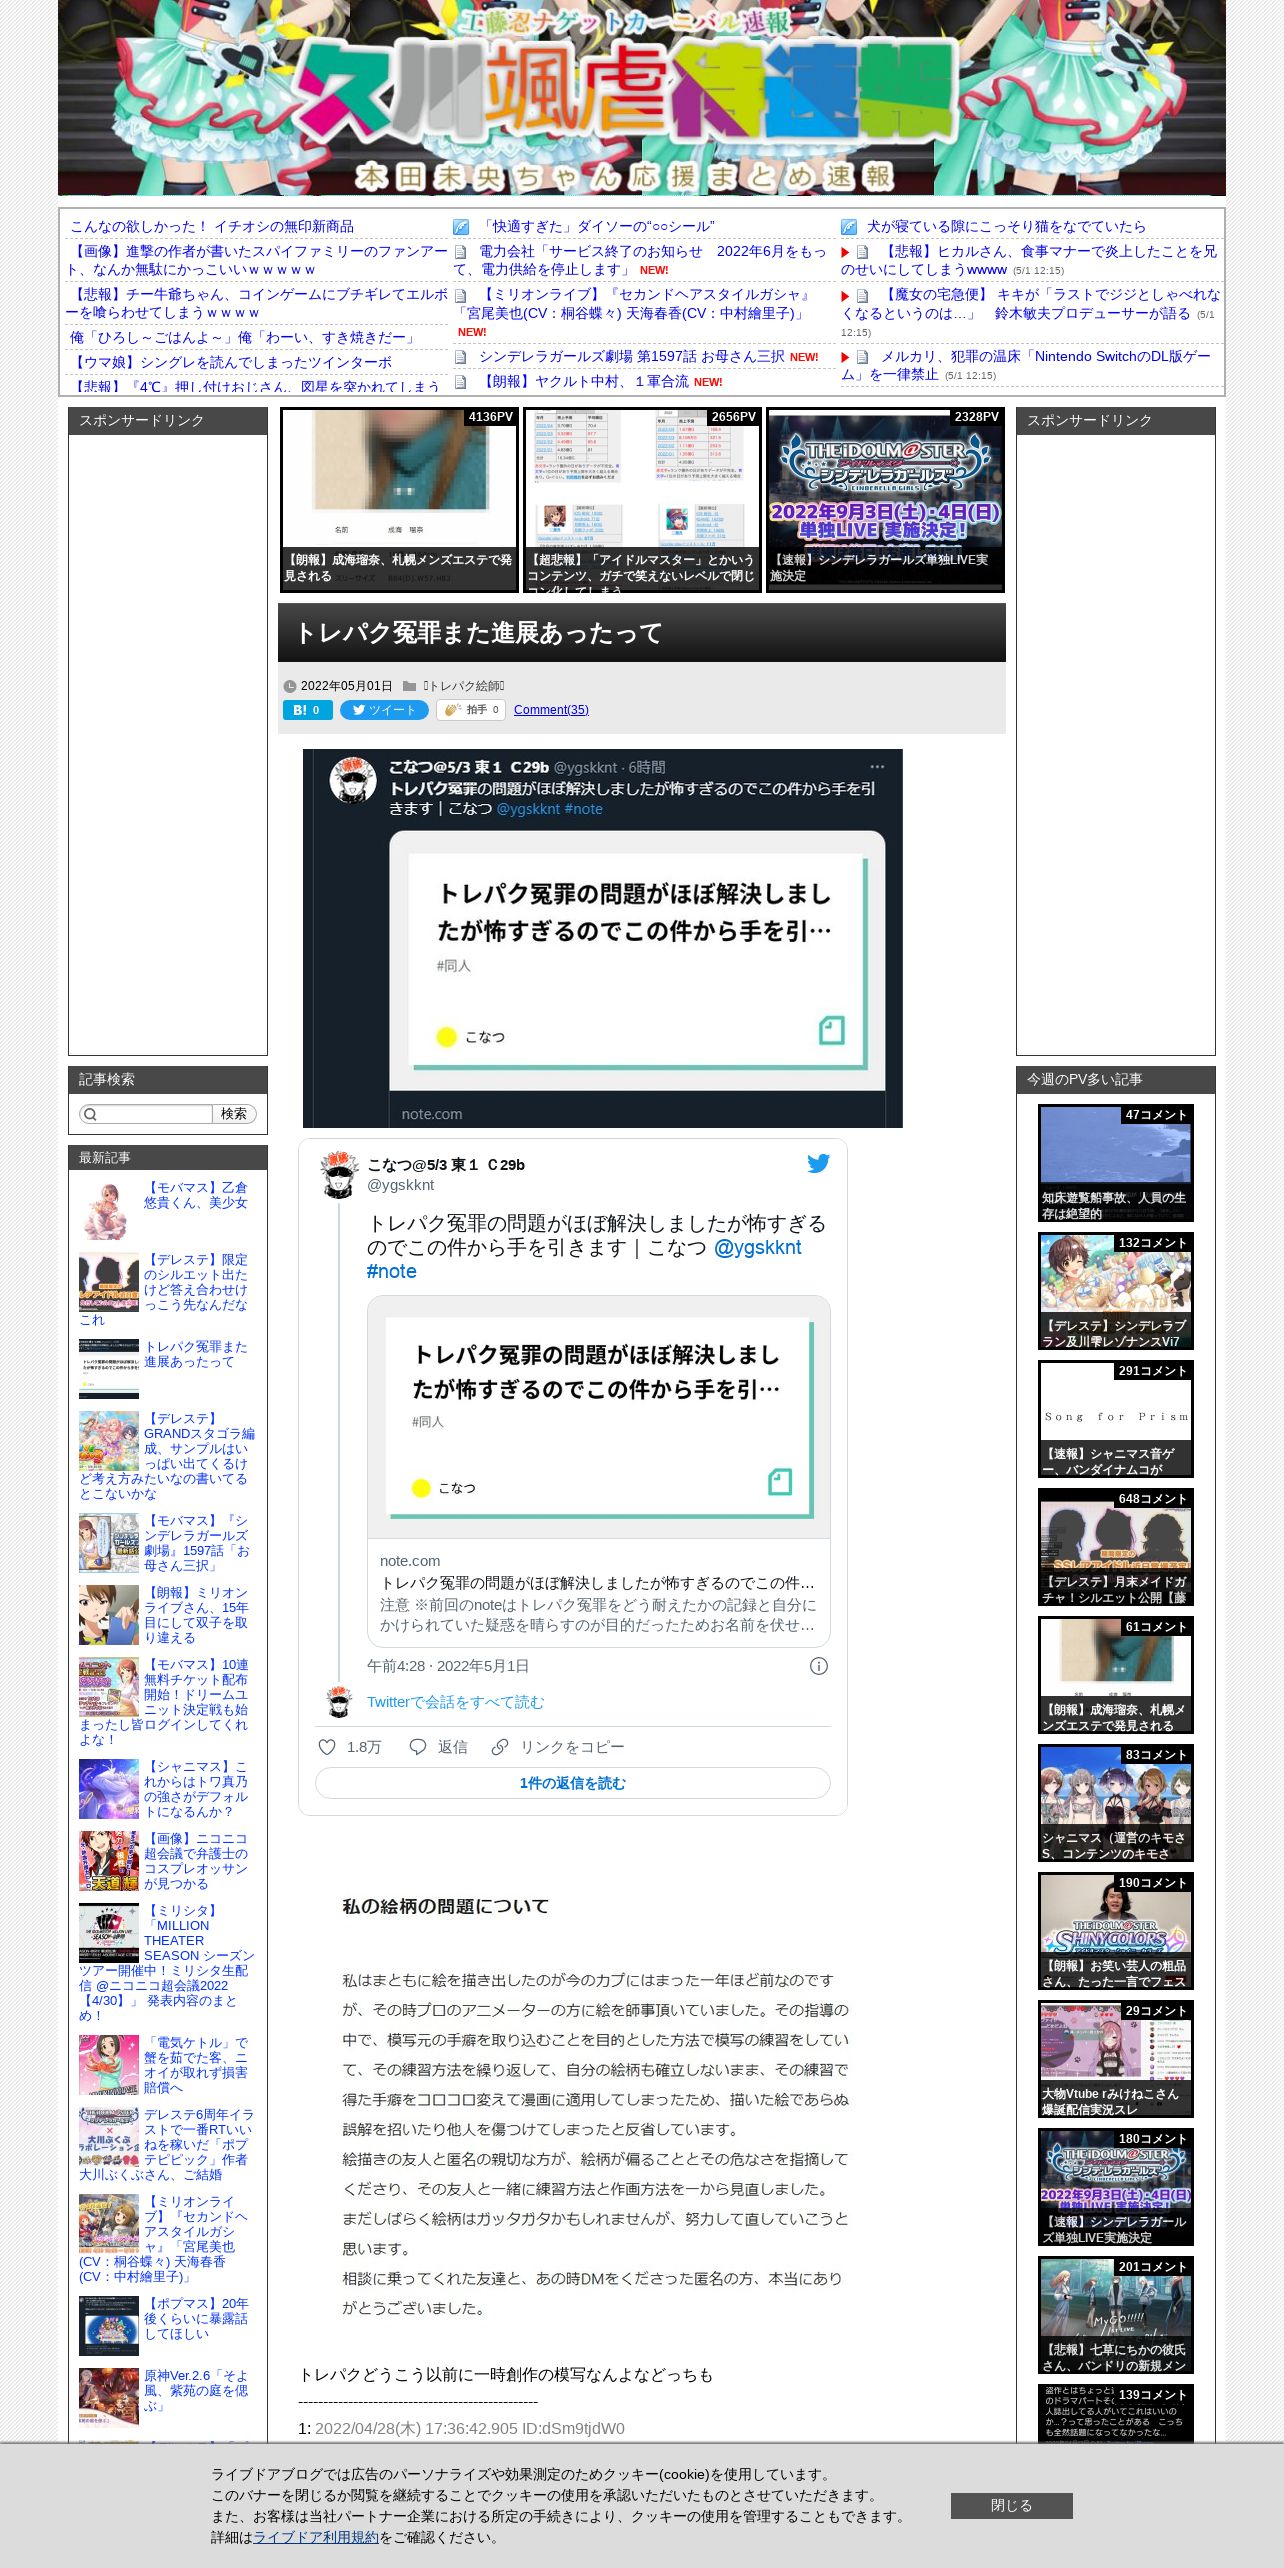Click the トレパク絵師 category link

(463, 686)
